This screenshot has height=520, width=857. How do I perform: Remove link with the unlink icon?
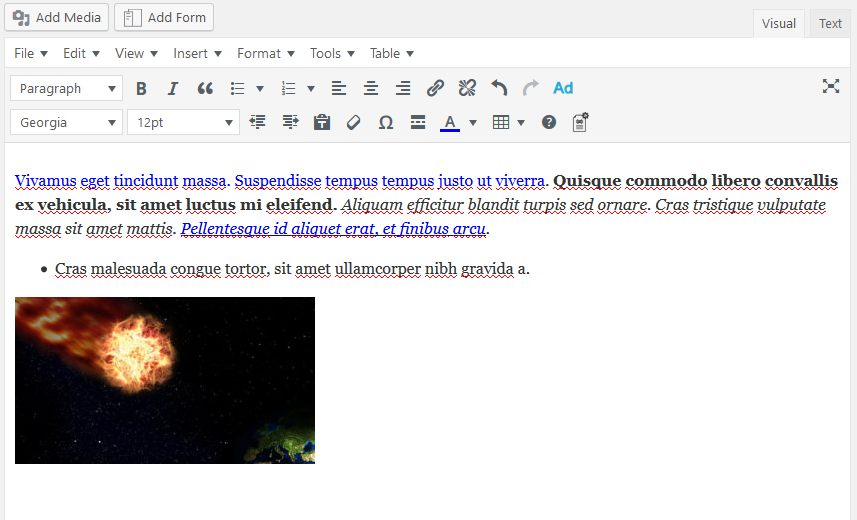click(x=467, y=88)
